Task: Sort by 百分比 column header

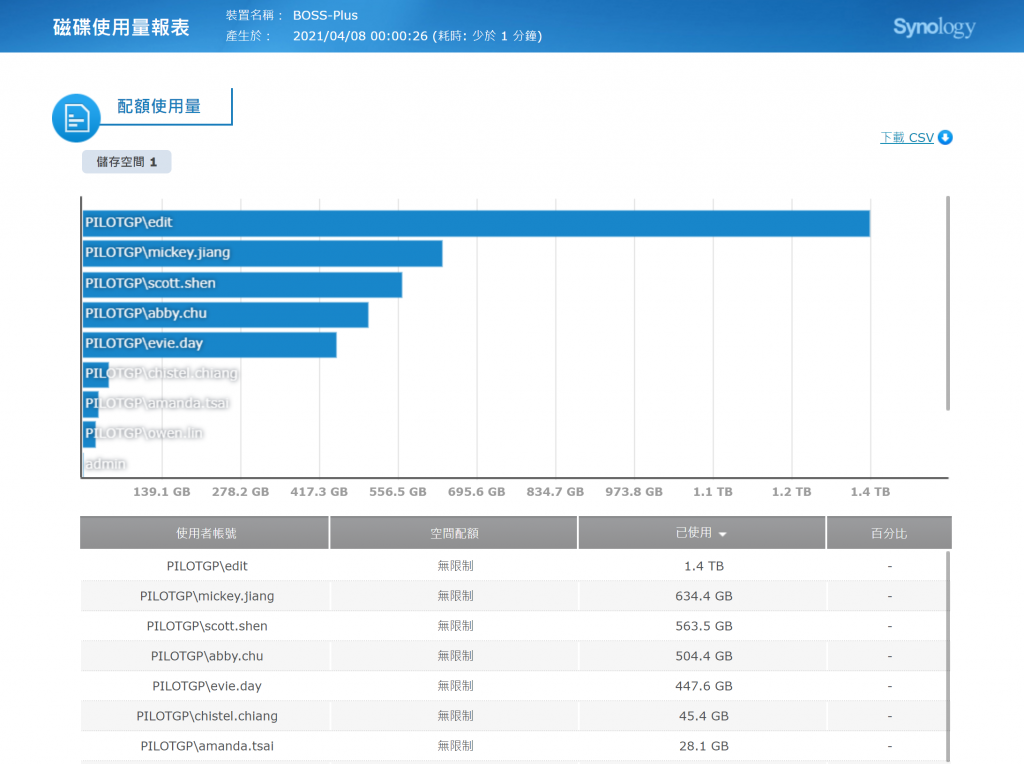Action: pos(889,533)
